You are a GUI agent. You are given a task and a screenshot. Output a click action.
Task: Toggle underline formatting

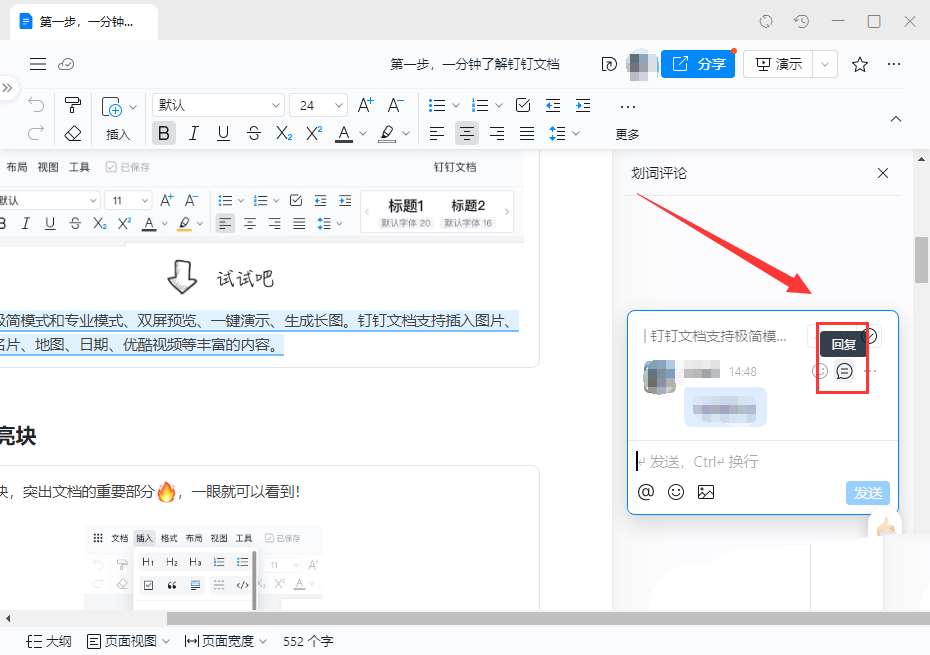223,133
